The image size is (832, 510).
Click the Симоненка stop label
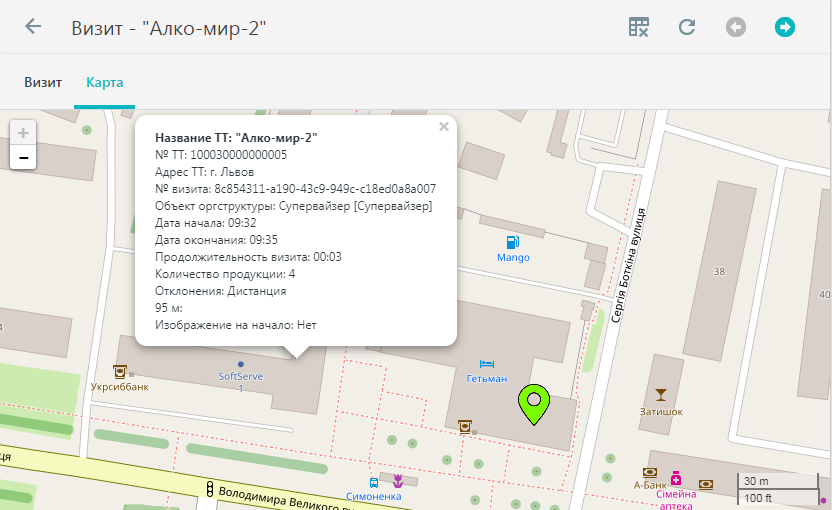(x=374, y=496)
